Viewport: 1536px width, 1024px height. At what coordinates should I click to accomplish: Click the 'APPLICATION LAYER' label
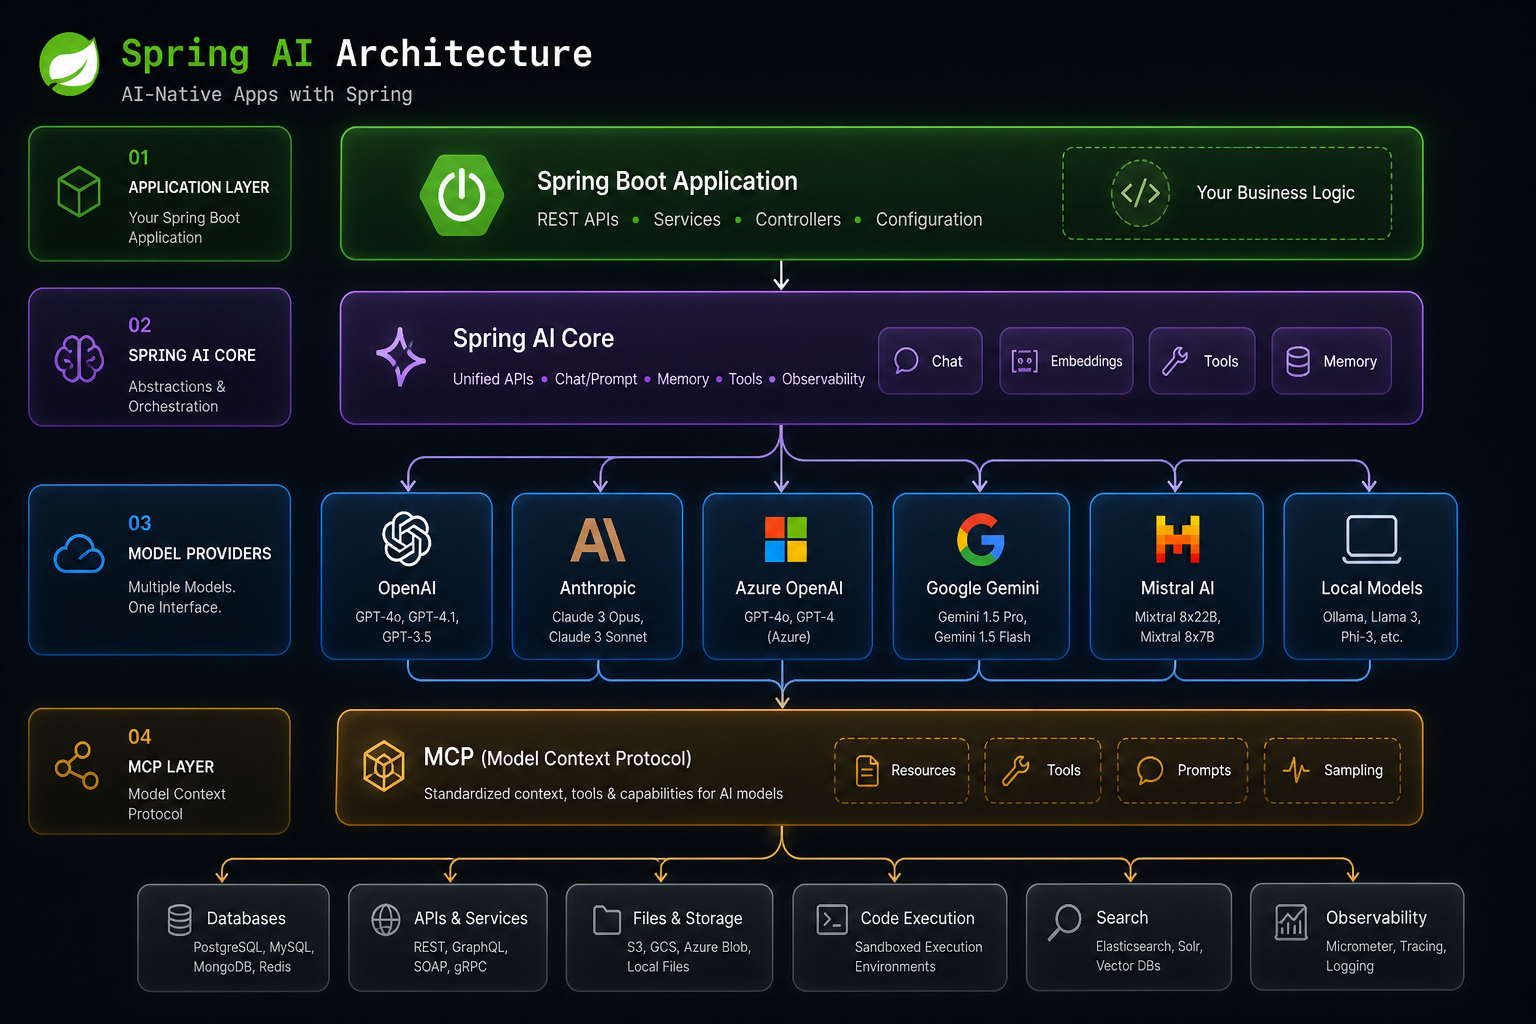click(199, 187)
